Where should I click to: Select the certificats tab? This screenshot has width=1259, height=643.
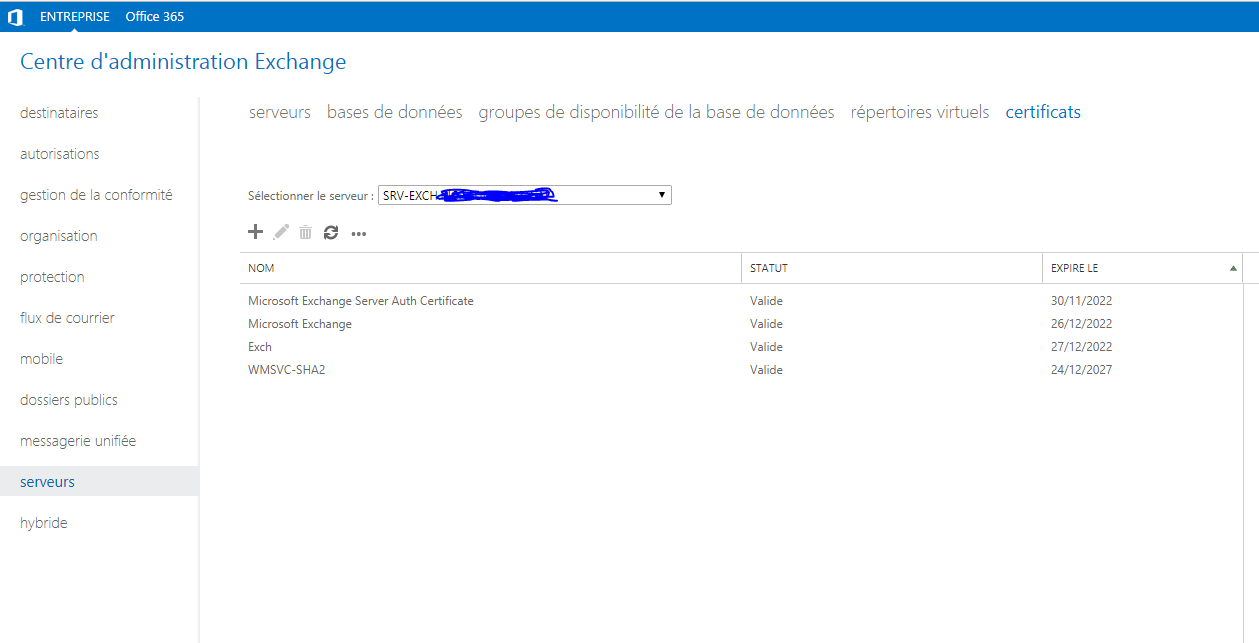tap(1043, 112)
